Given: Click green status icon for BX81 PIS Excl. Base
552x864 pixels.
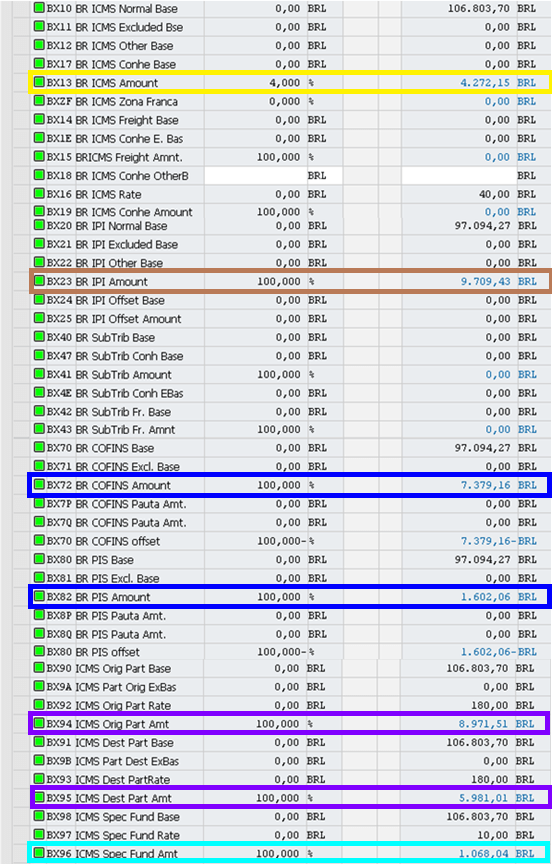Looking at the screenshot, I should click(x=39, y=578).
